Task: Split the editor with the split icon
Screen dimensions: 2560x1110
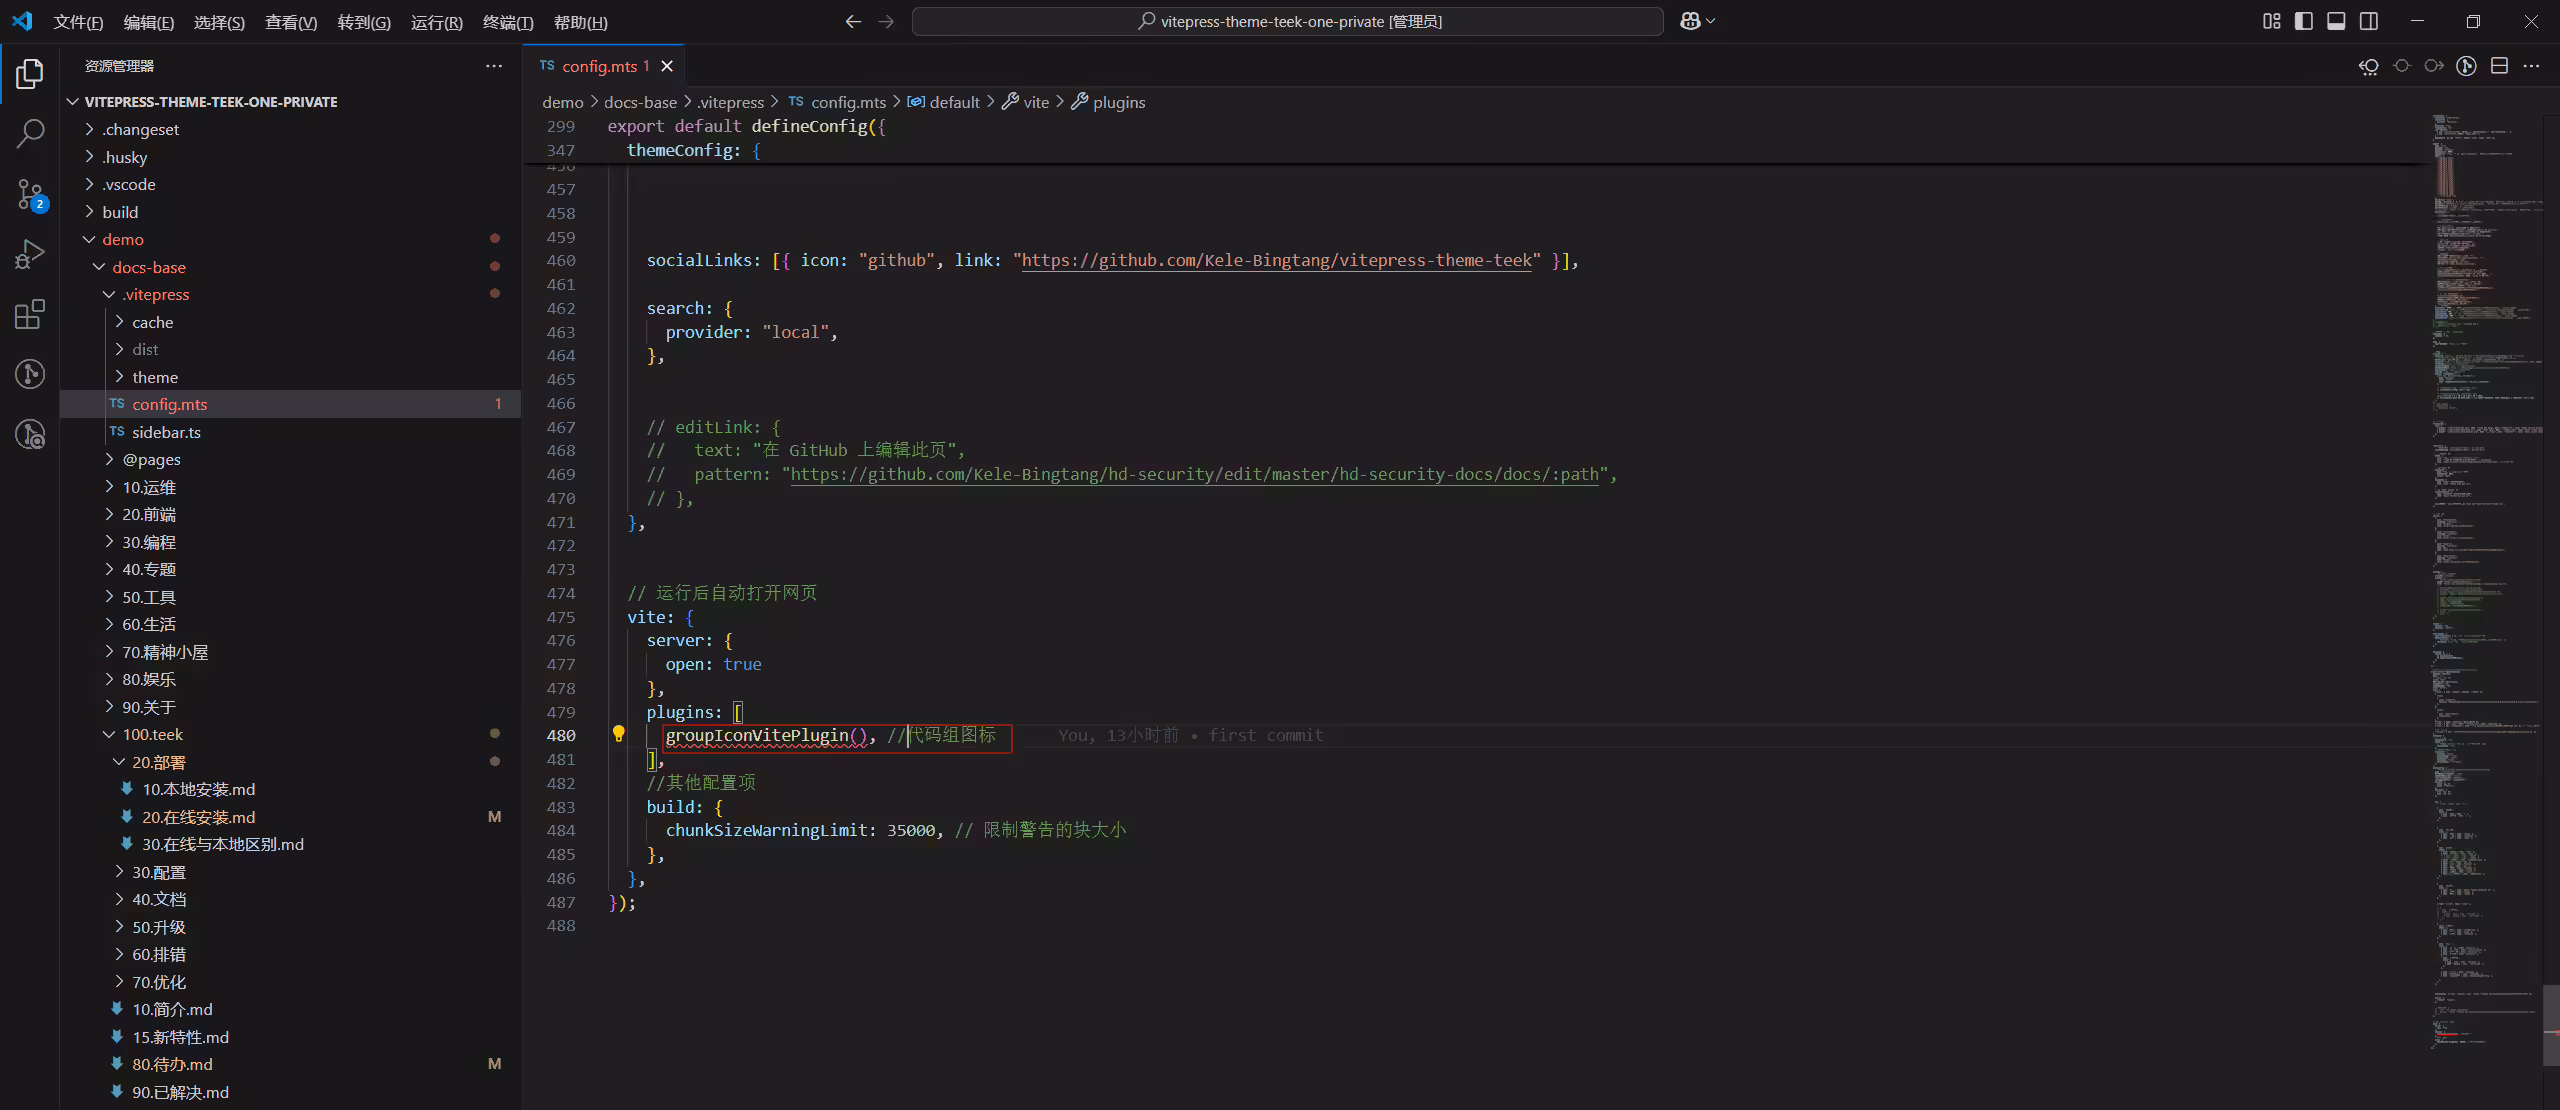Action: [x=2499, y=66]
